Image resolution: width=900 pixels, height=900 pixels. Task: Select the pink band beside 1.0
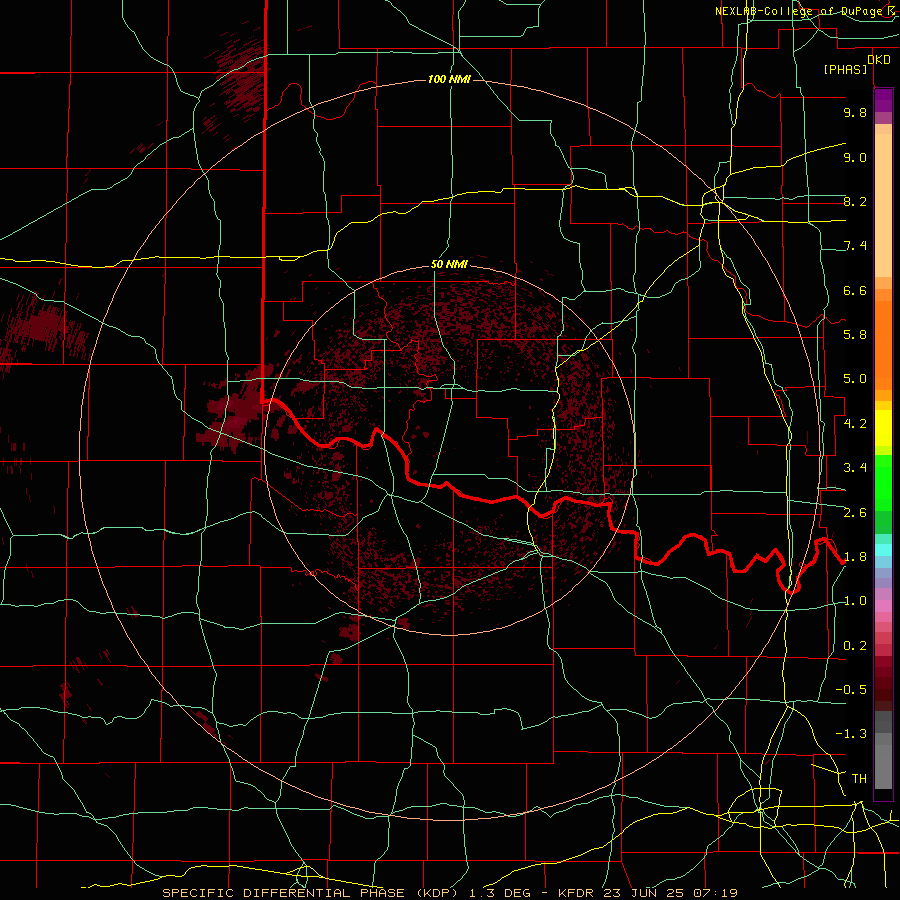pos(883,606)
